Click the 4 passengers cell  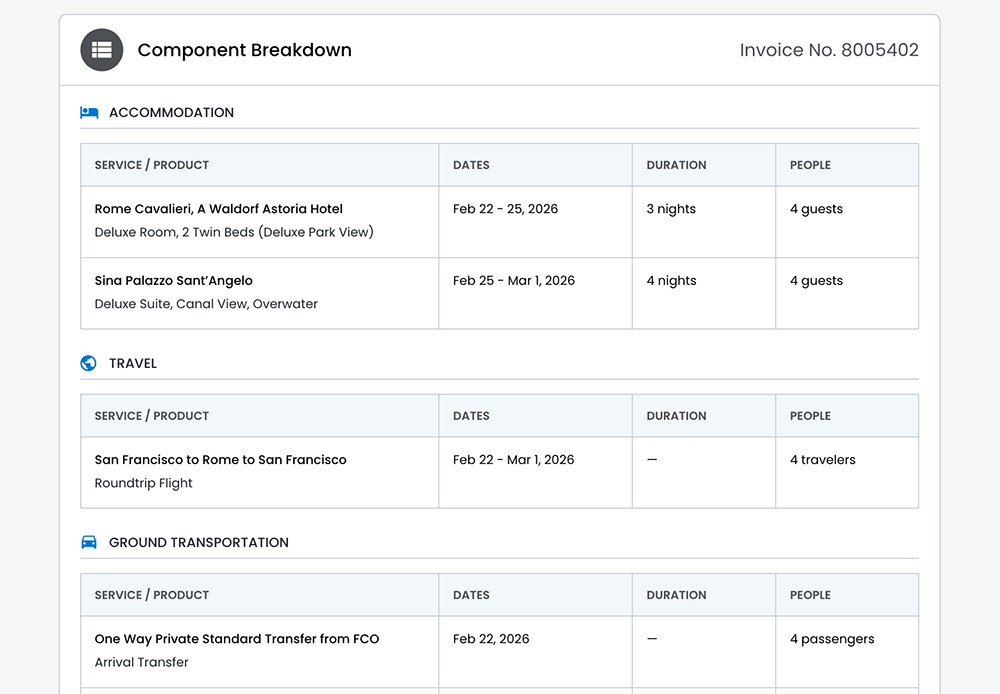click(831, 639)
